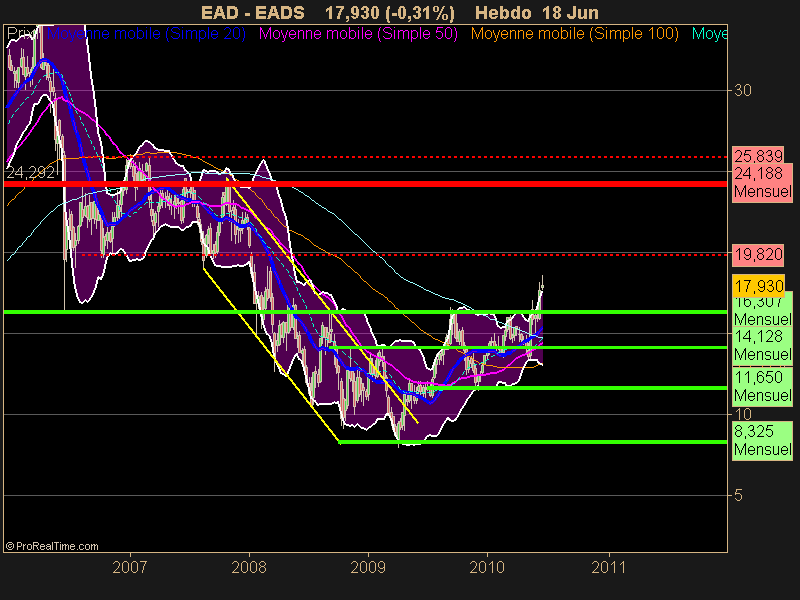
Task: Click the '17,930 (-0,31%)' price in title
Action: tap(390, 12)
